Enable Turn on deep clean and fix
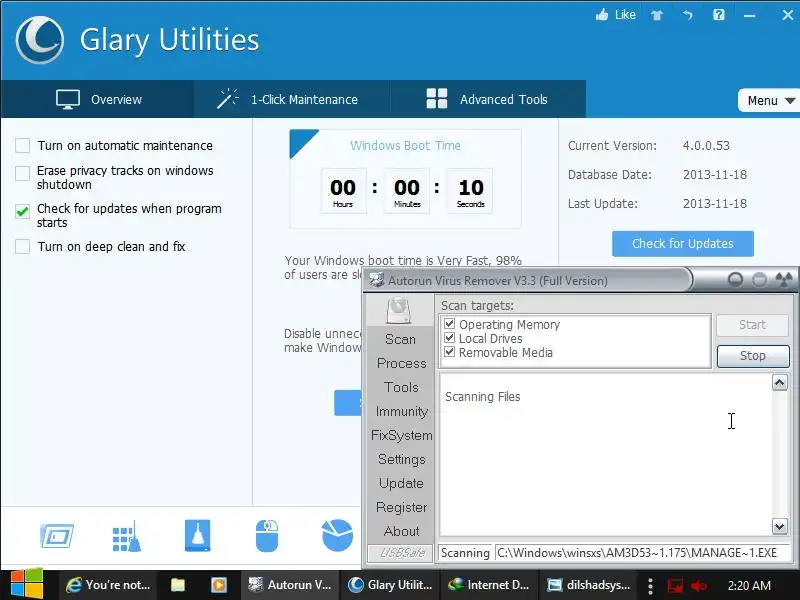800x600 pixels. tap(22, 246)
